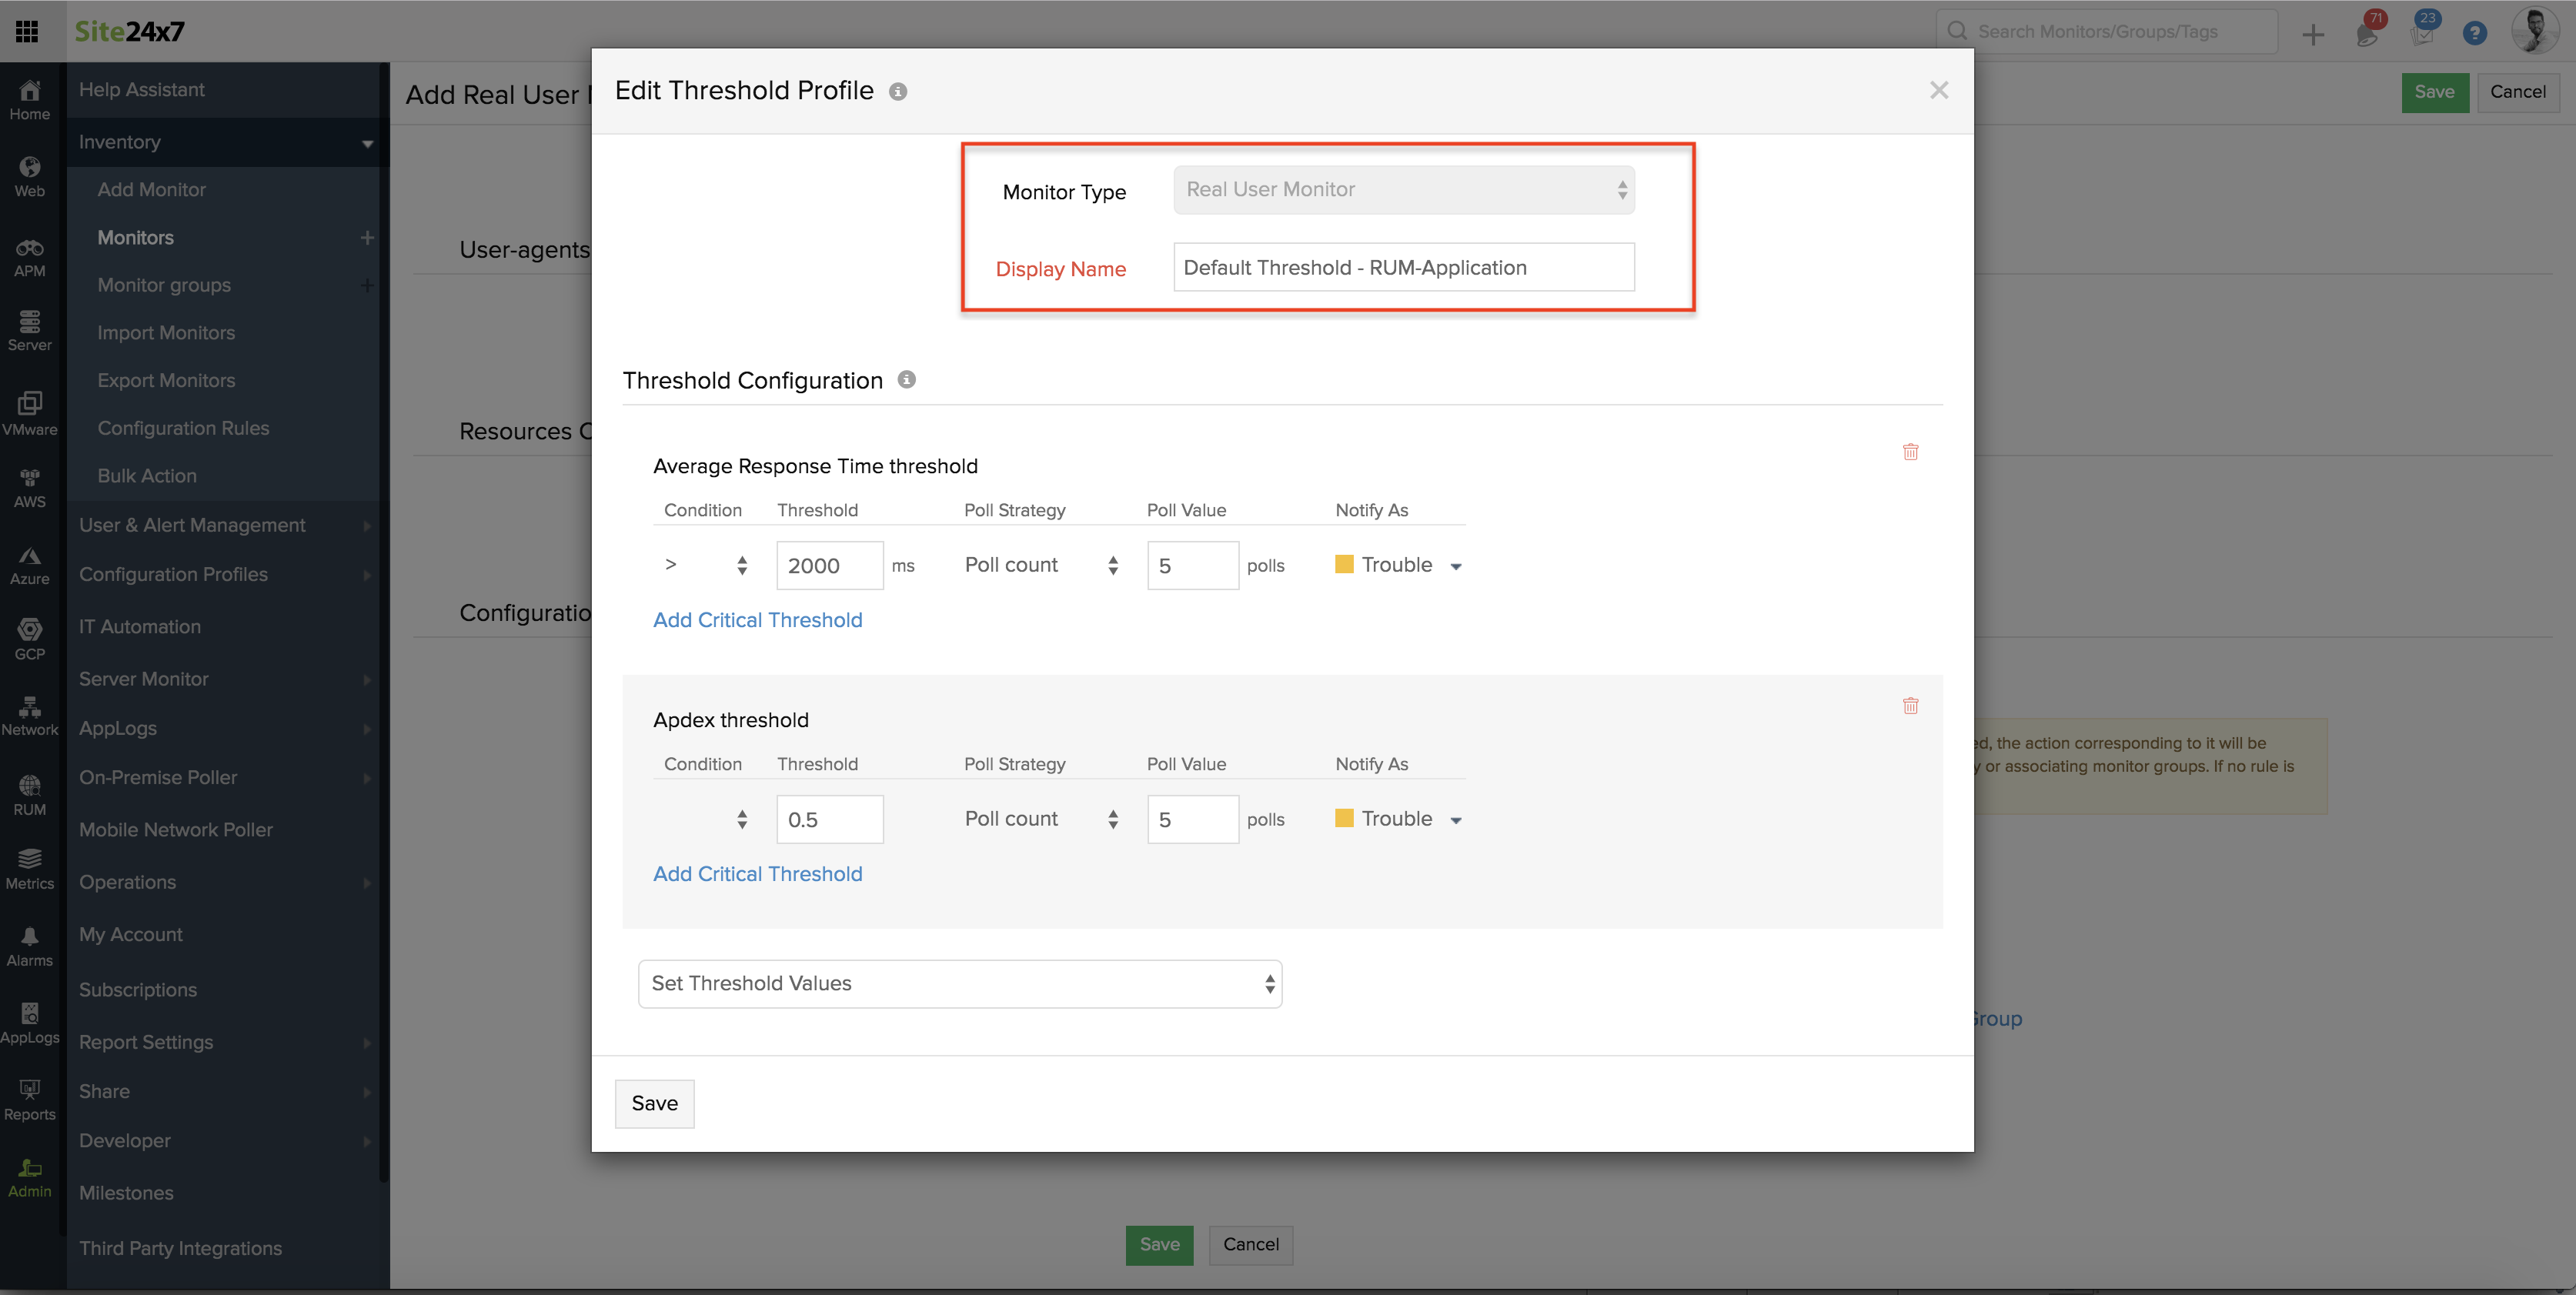The height and width of the screenshot is (1295, 2576).
Task: Open the Alarms icon in left rail
Action: (29, 945)
